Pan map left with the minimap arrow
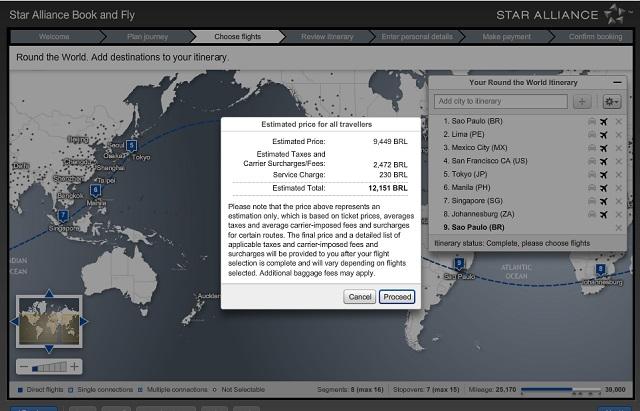The height and width of the screenshot is (411, 640). click(14, 322)
